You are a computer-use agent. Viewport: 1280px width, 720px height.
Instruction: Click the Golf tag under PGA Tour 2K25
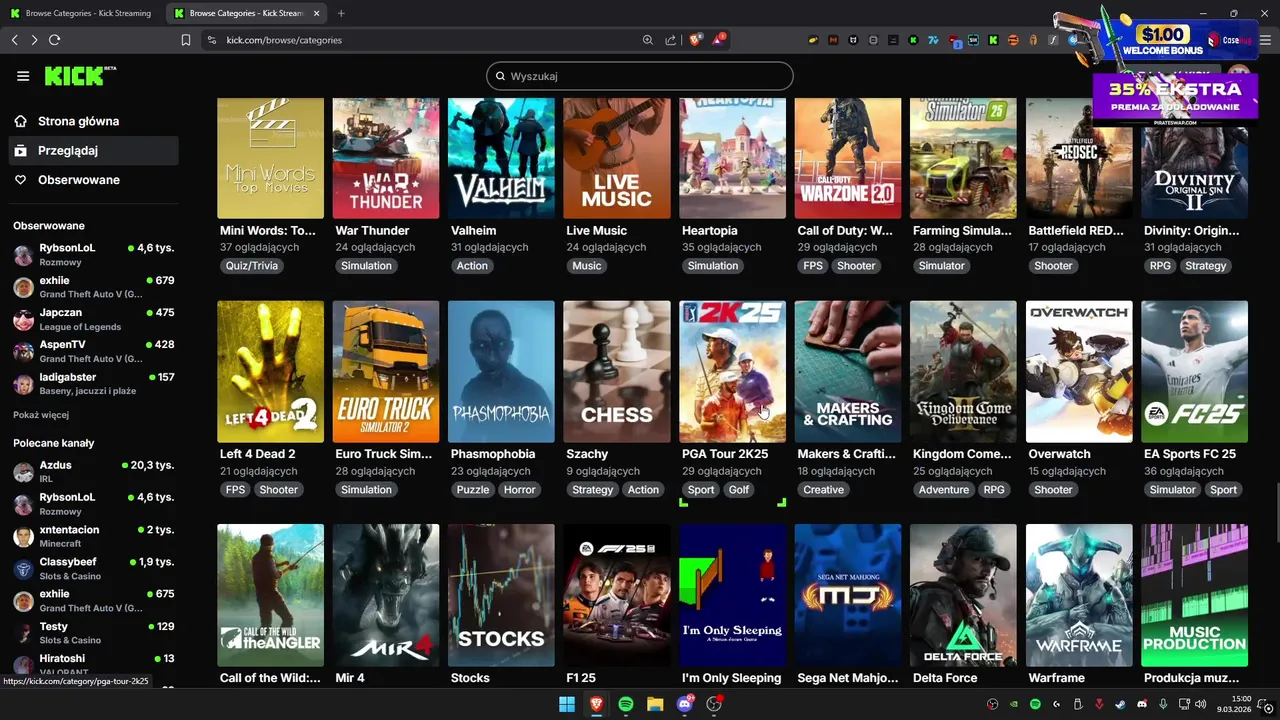coord(739,490)
